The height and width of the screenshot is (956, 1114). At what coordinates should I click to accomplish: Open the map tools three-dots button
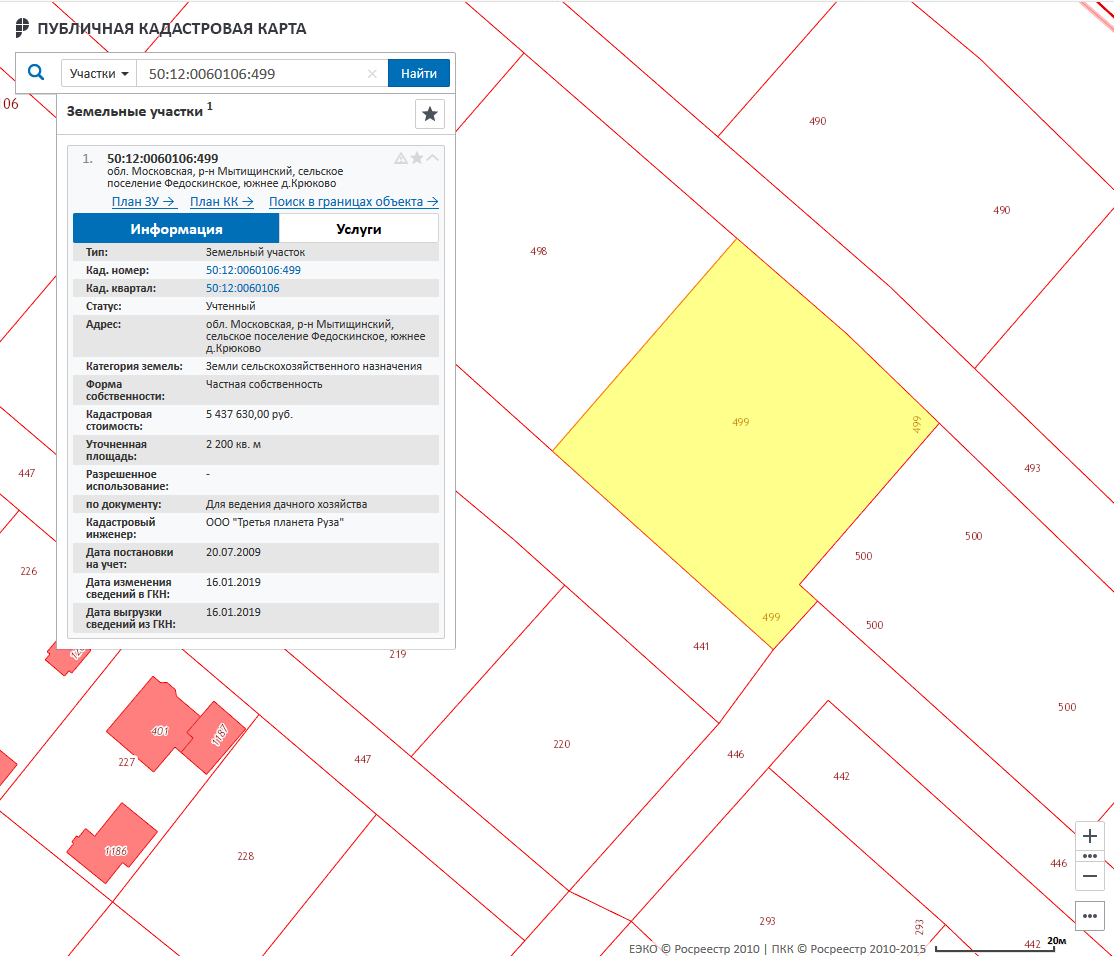(x=1090, y=914)
